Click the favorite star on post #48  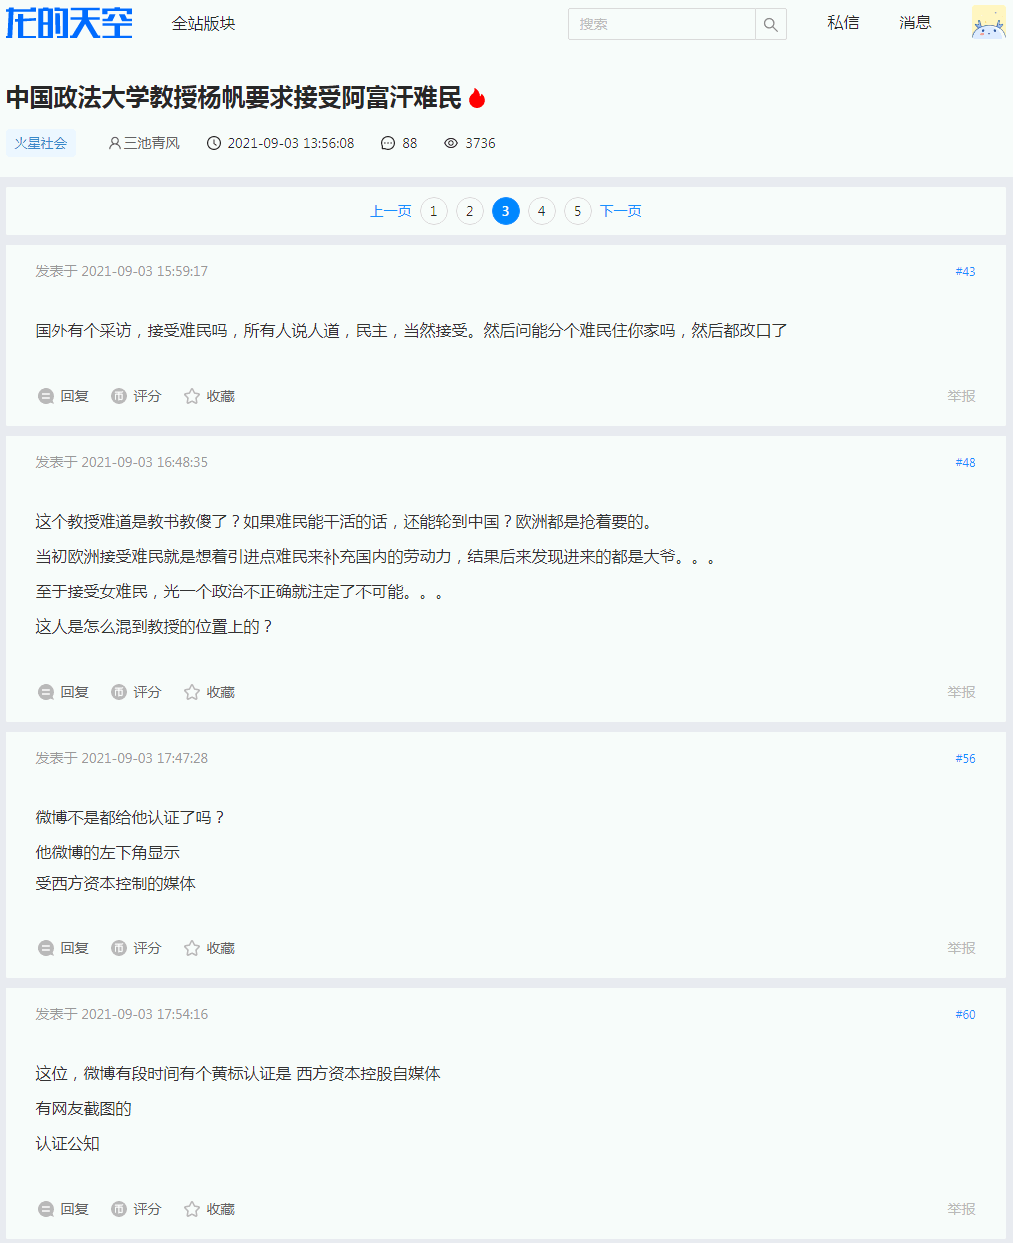192,692
